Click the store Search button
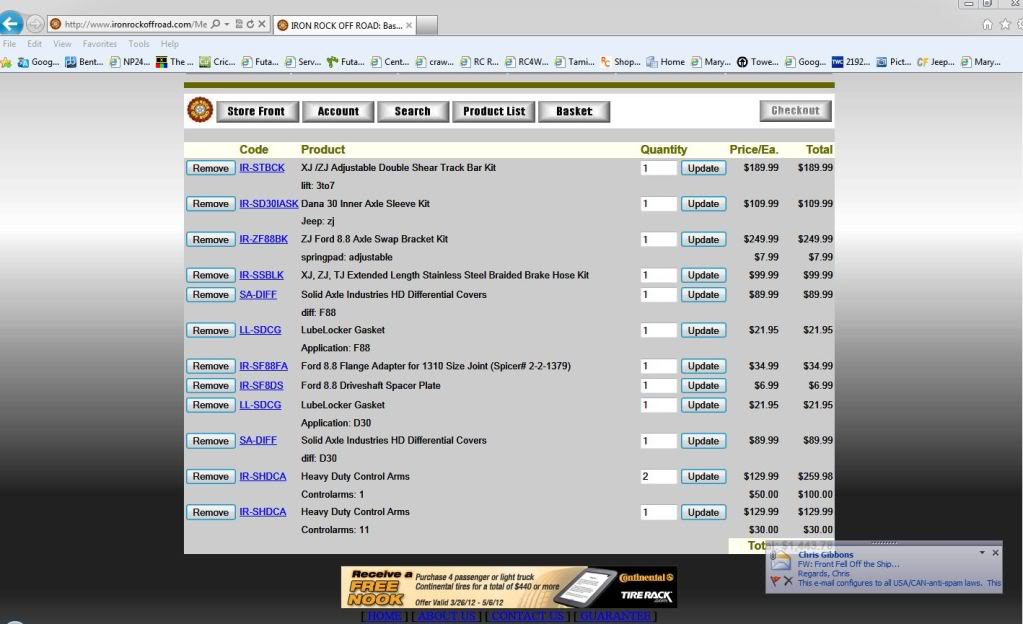Image resolution: width=1023 pixels, height=624 pixels. 413,112
